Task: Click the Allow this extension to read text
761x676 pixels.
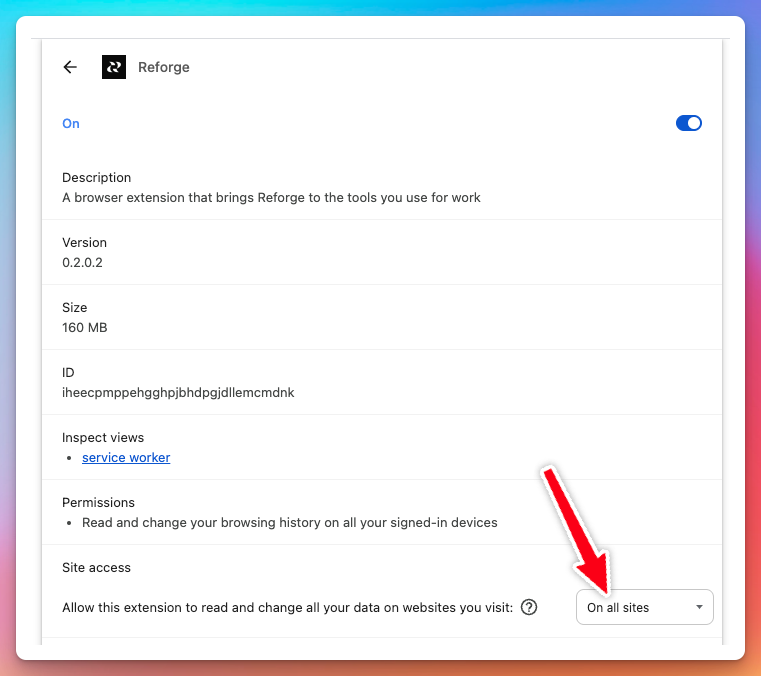Action: point(287,608)
